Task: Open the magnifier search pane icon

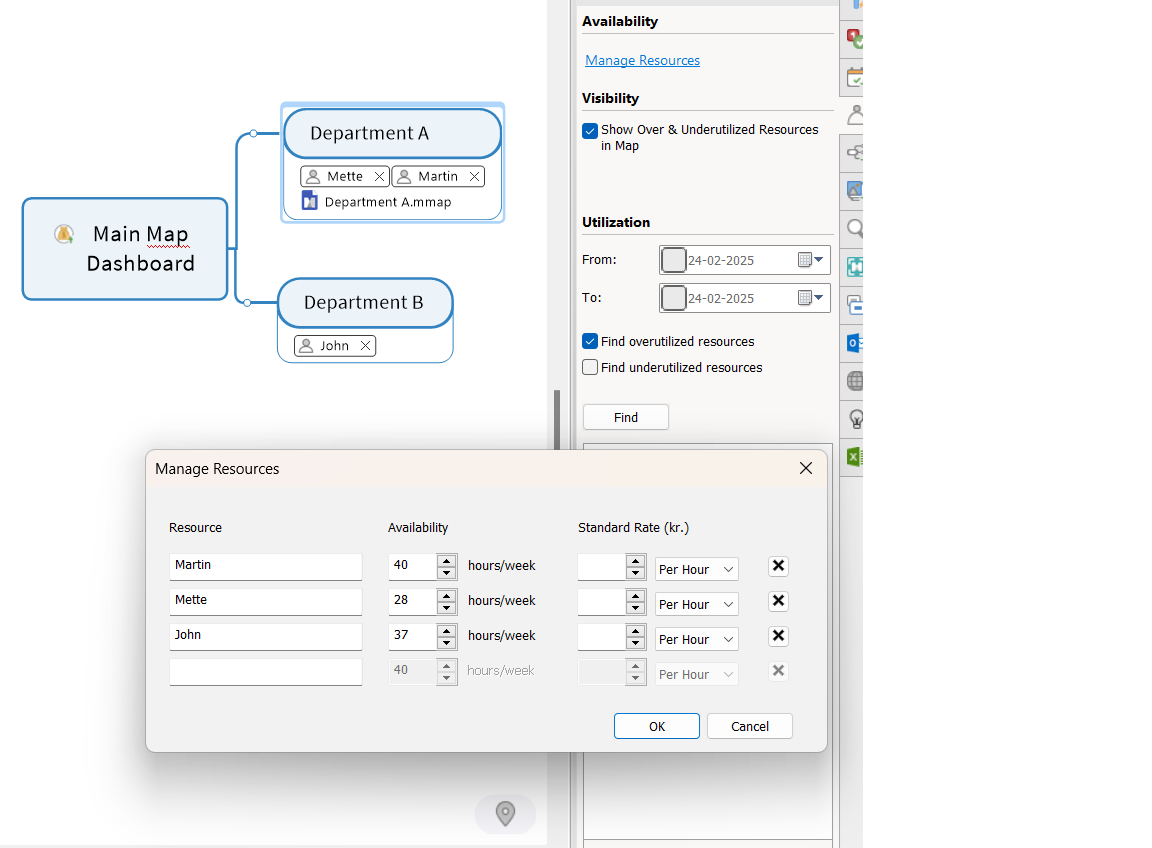Action: pos(854,229)
